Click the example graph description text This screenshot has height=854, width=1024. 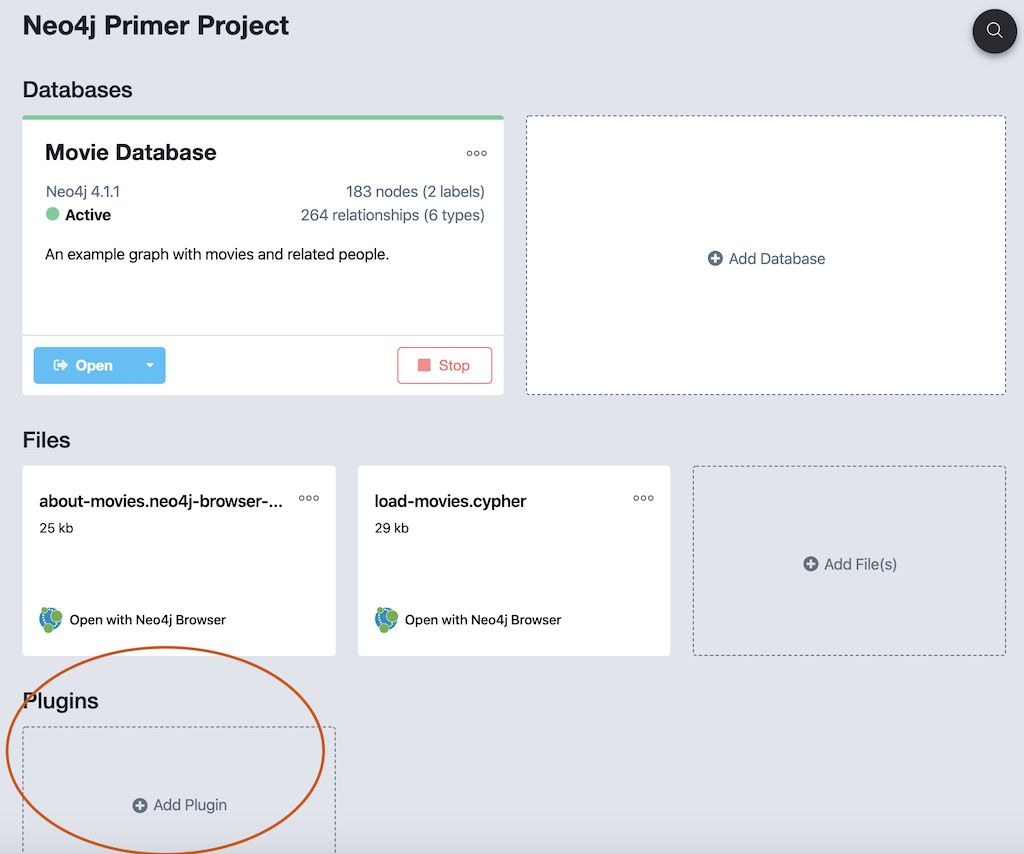tap(217, 254)
